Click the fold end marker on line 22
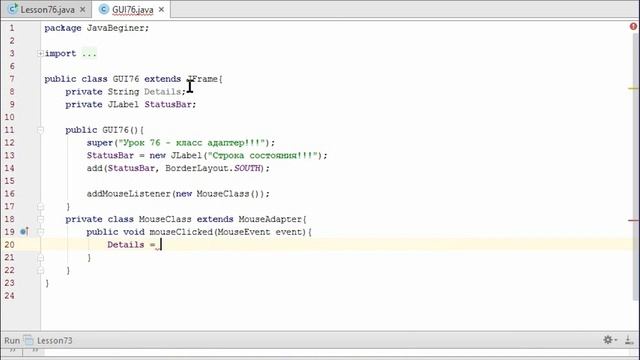Screen dimensions: 640x360 (40, 270)
